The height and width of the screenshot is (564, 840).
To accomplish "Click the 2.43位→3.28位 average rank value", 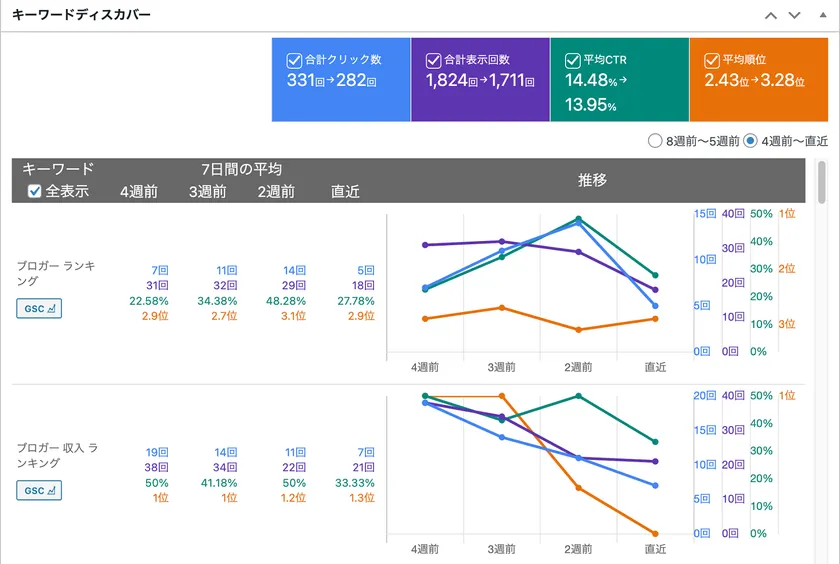I will click(x=755, y=81).
